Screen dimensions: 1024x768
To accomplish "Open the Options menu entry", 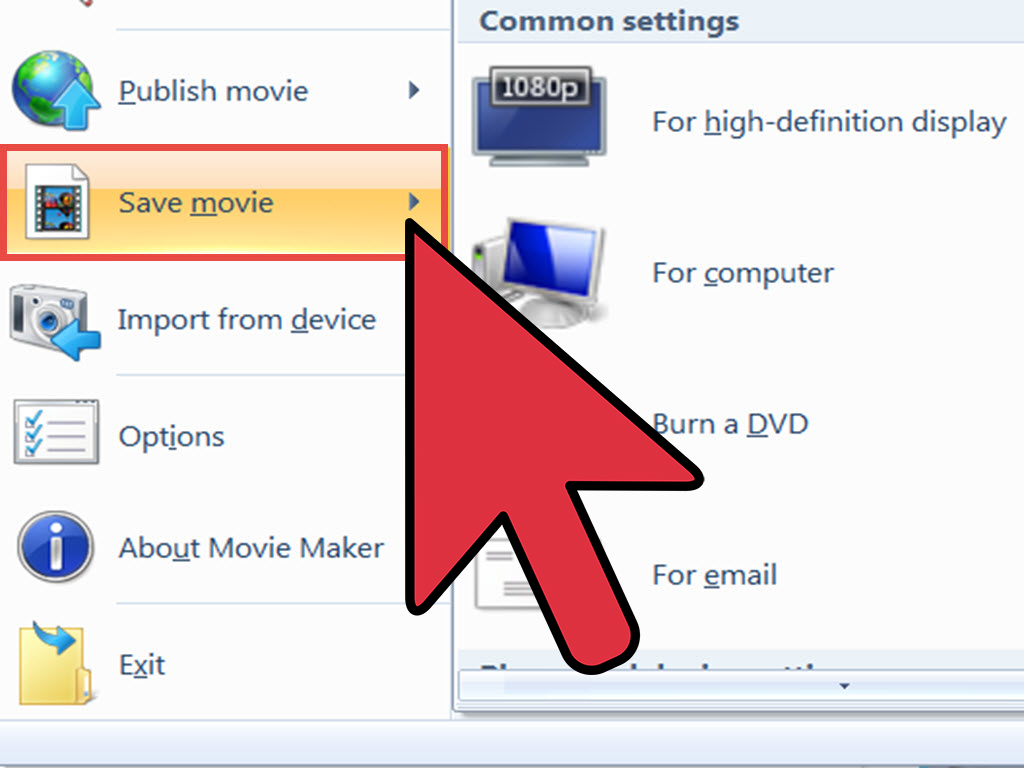I will tap(204, 436).
